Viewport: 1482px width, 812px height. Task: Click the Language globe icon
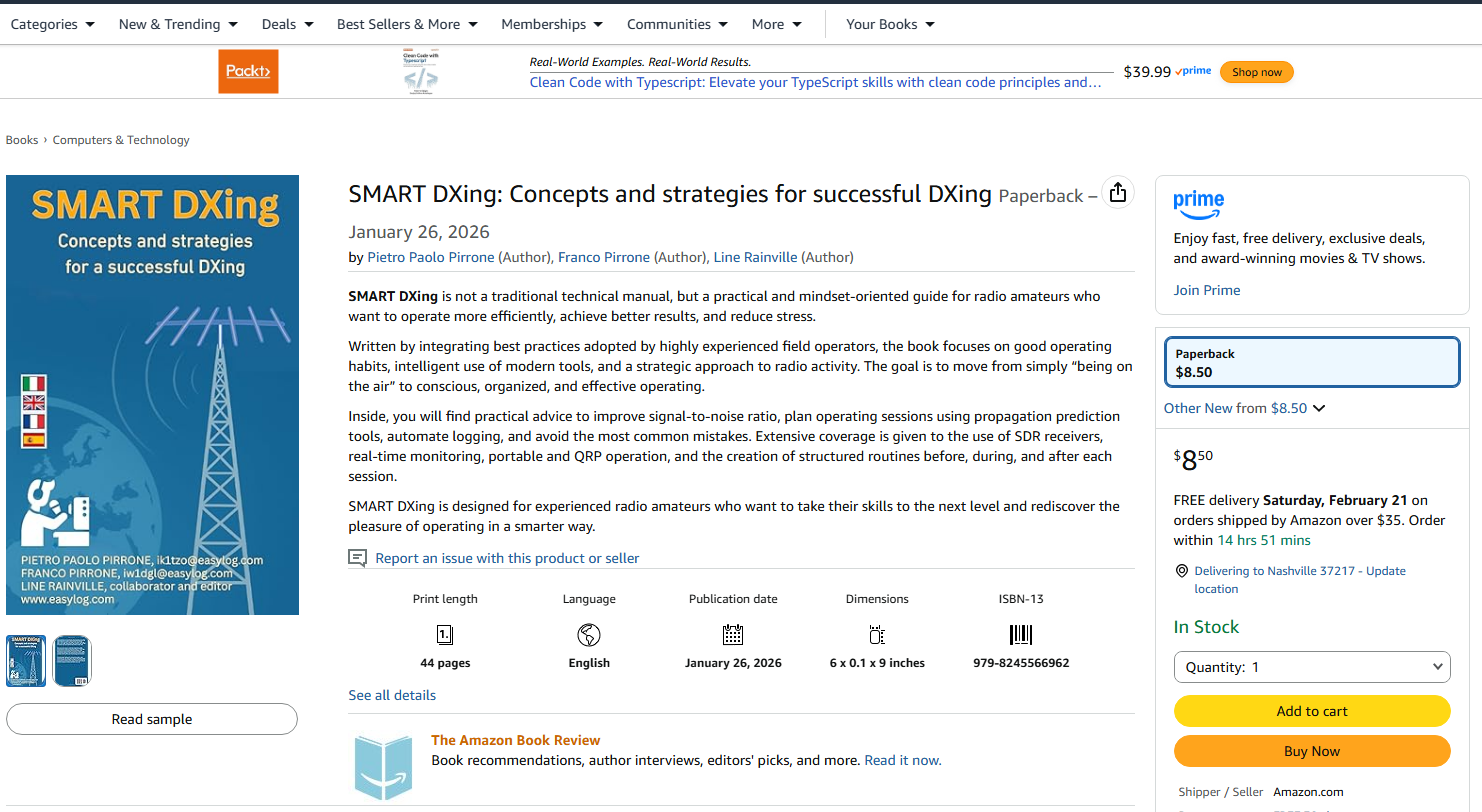click(589, 634)
